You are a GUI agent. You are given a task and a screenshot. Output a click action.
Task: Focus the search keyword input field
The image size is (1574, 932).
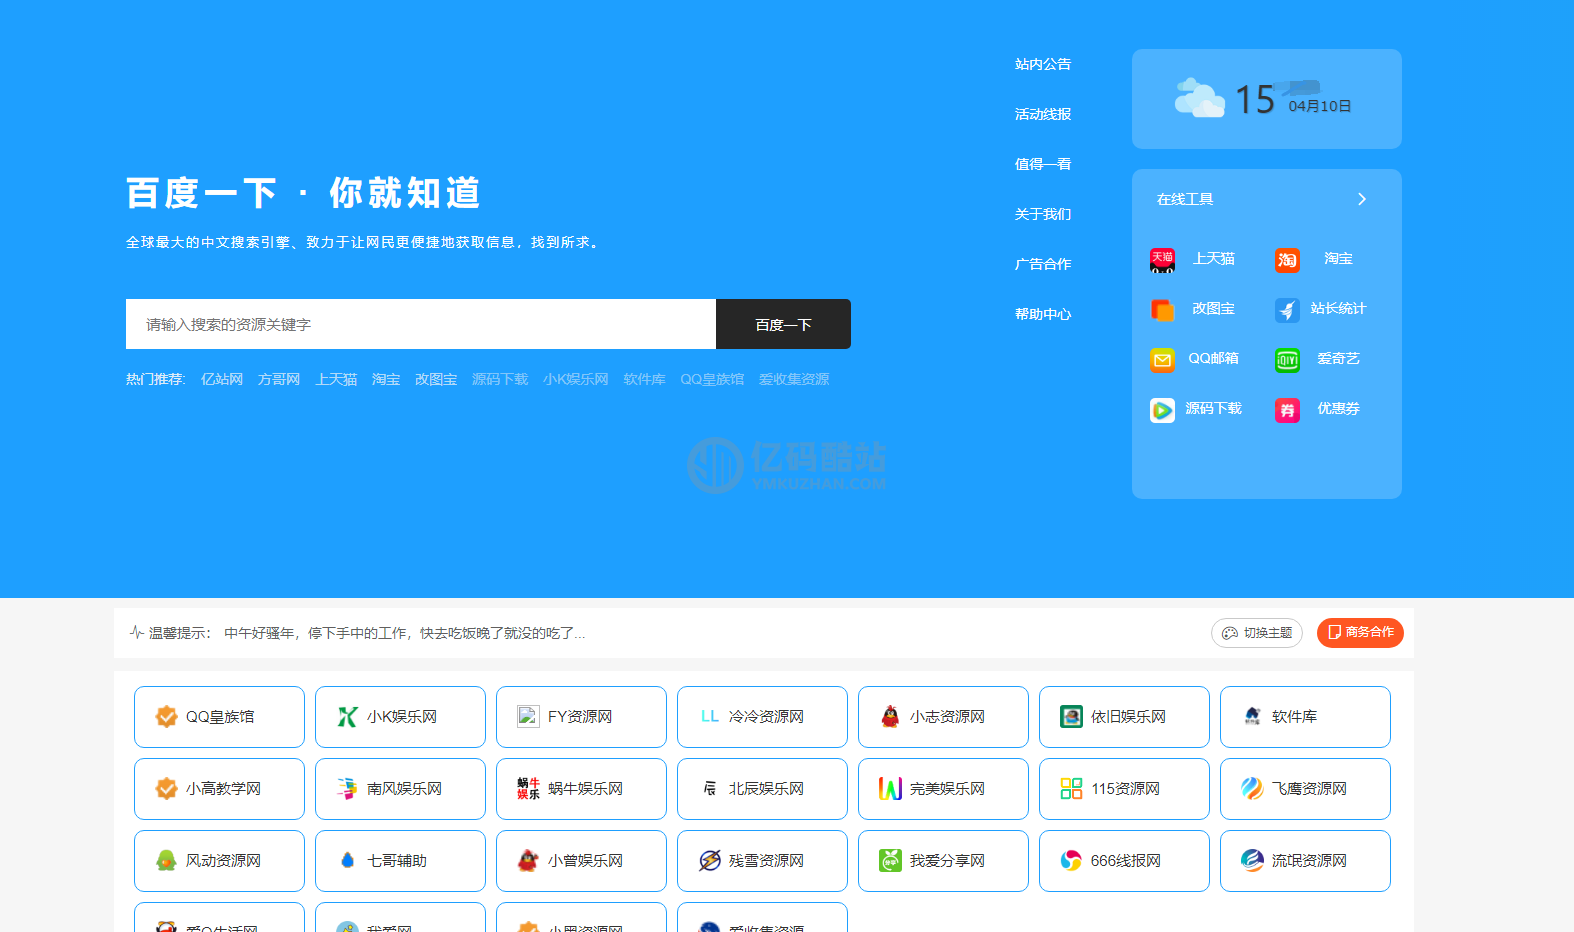coord(421,324)
